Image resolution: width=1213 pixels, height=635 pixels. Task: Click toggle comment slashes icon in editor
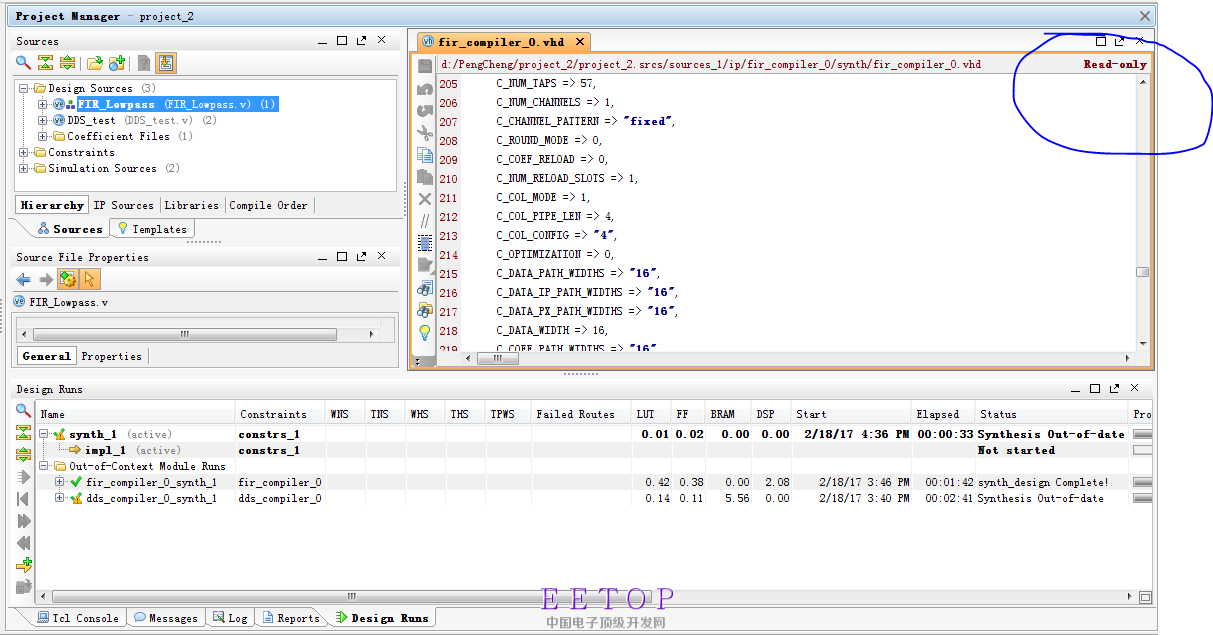coord(425,220)
